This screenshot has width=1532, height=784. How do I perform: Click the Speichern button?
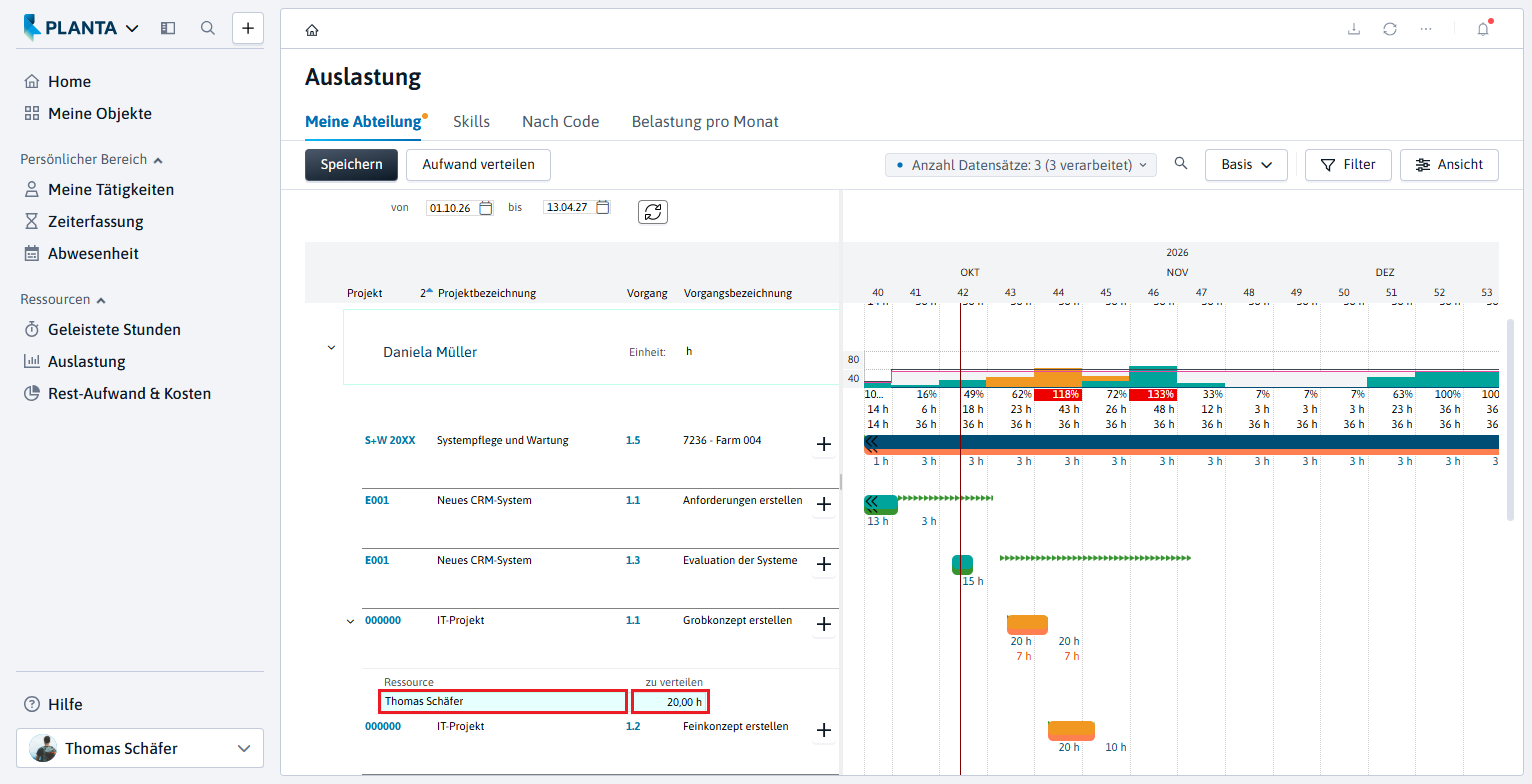tap(351, 165)
